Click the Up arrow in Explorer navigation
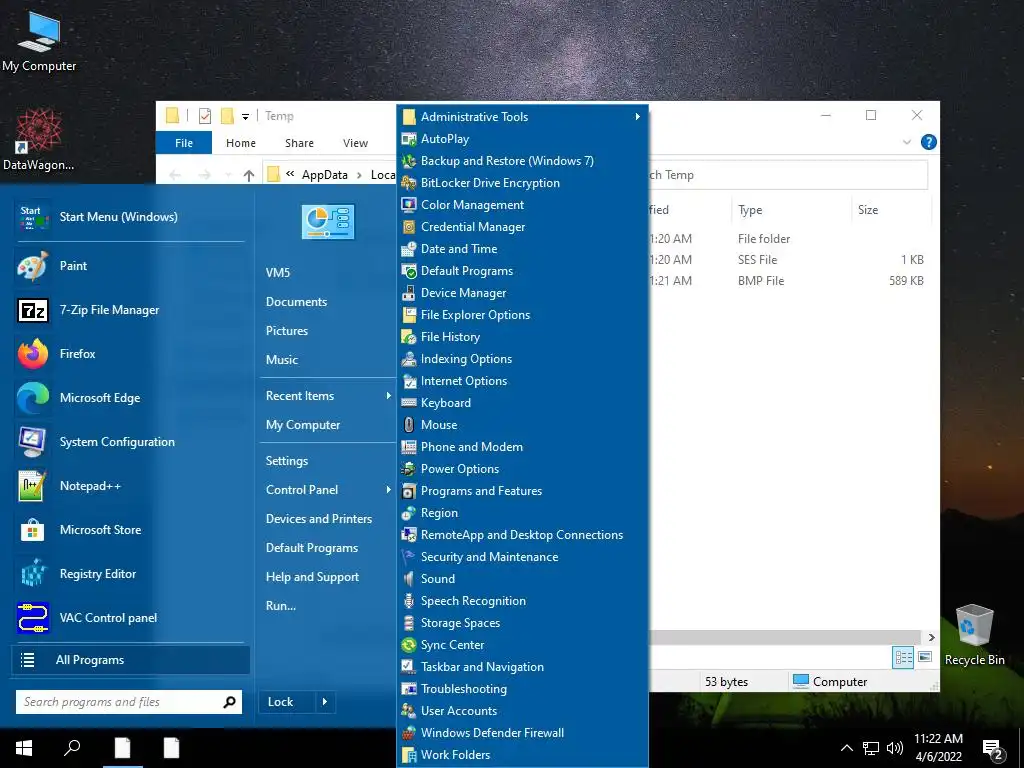This screenshot has width=1024, height=768. point(248,175)
